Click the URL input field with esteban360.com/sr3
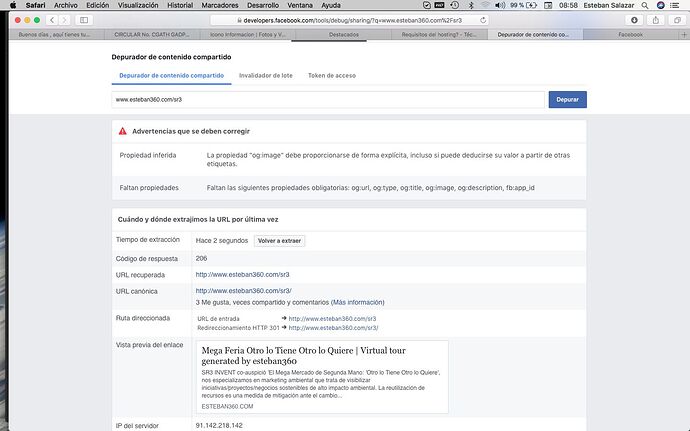Viewport: 690px width, 431px height. pyautogui.click(x=328, y=99)
